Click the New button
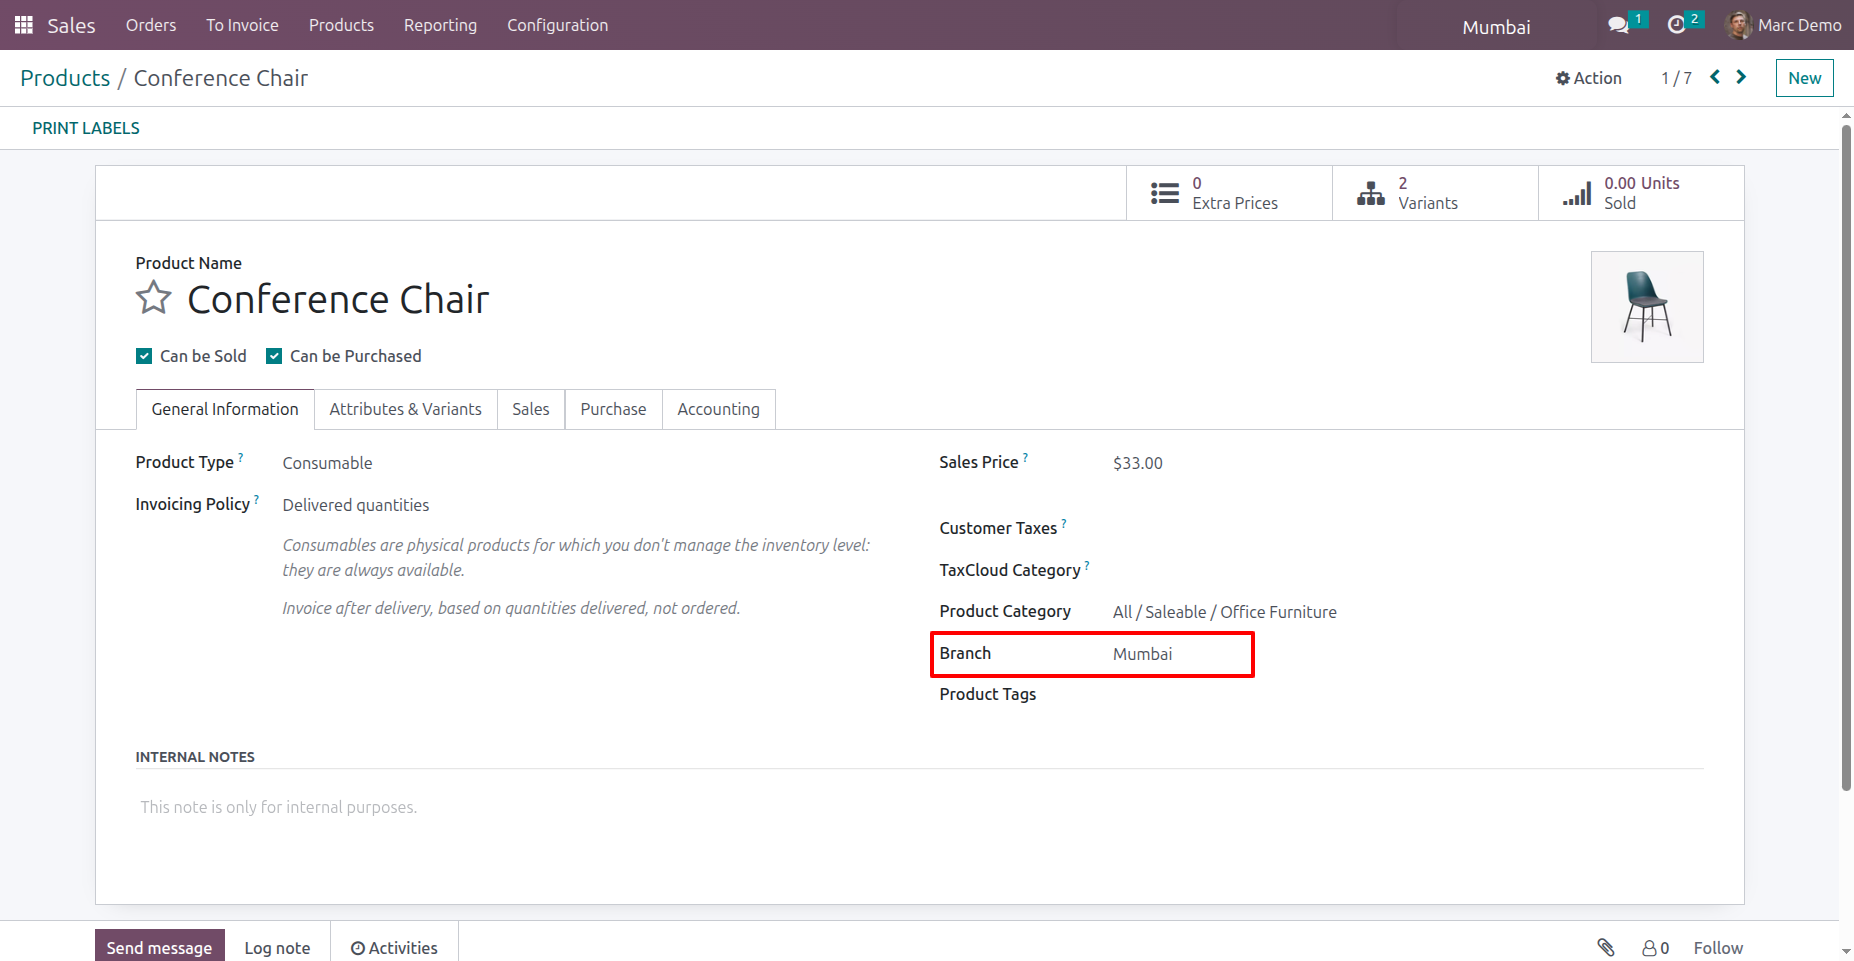 pos(1804,78)
